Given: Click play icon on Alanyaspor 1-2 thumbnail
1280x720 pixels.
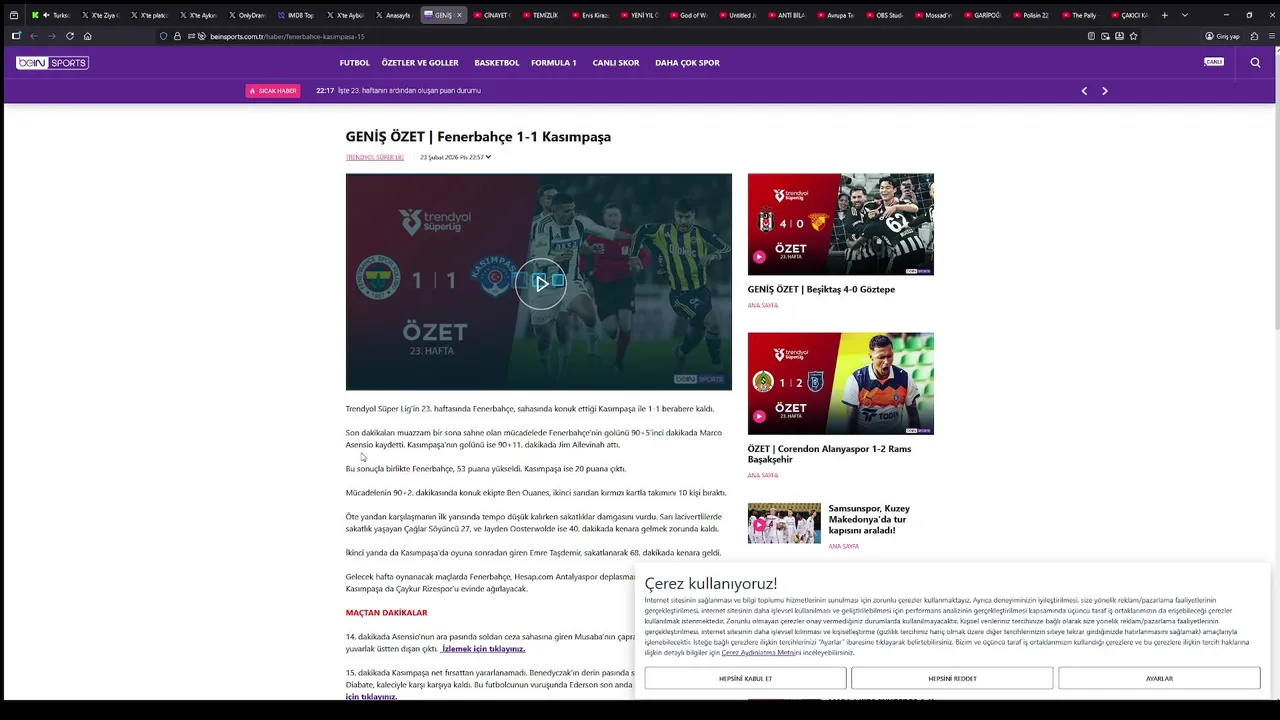Looking at the screenshot, I should tap(759, 416).
